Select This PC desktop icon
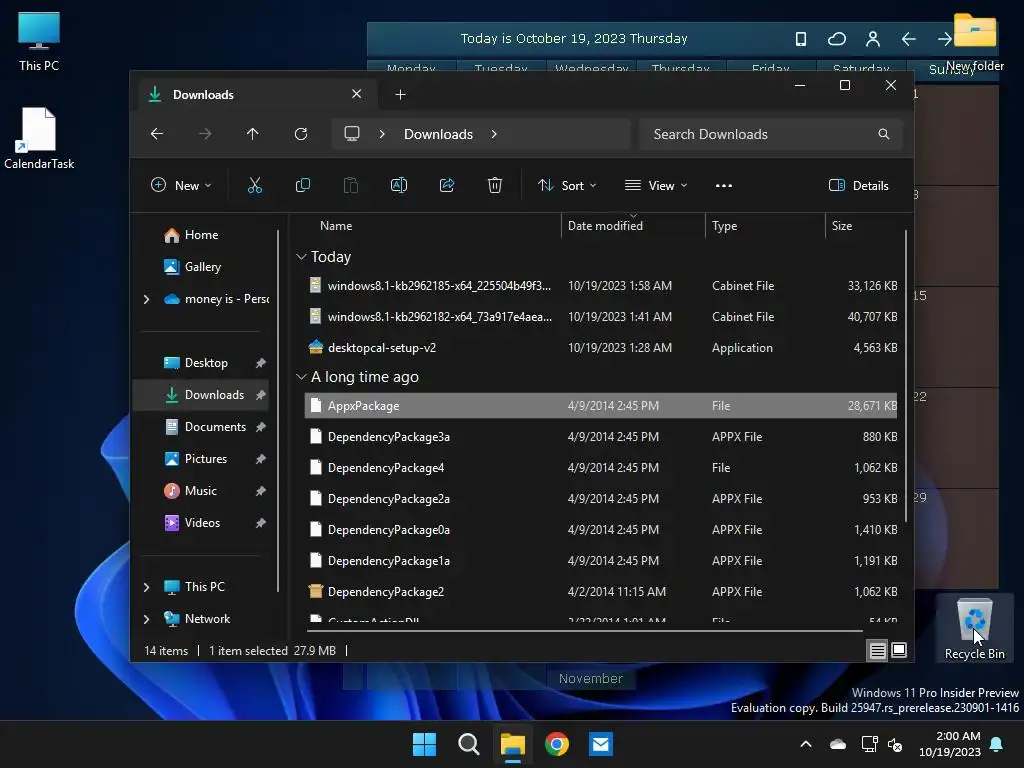The height and width of the screenshot is (768, 1024). pos(39,41)
